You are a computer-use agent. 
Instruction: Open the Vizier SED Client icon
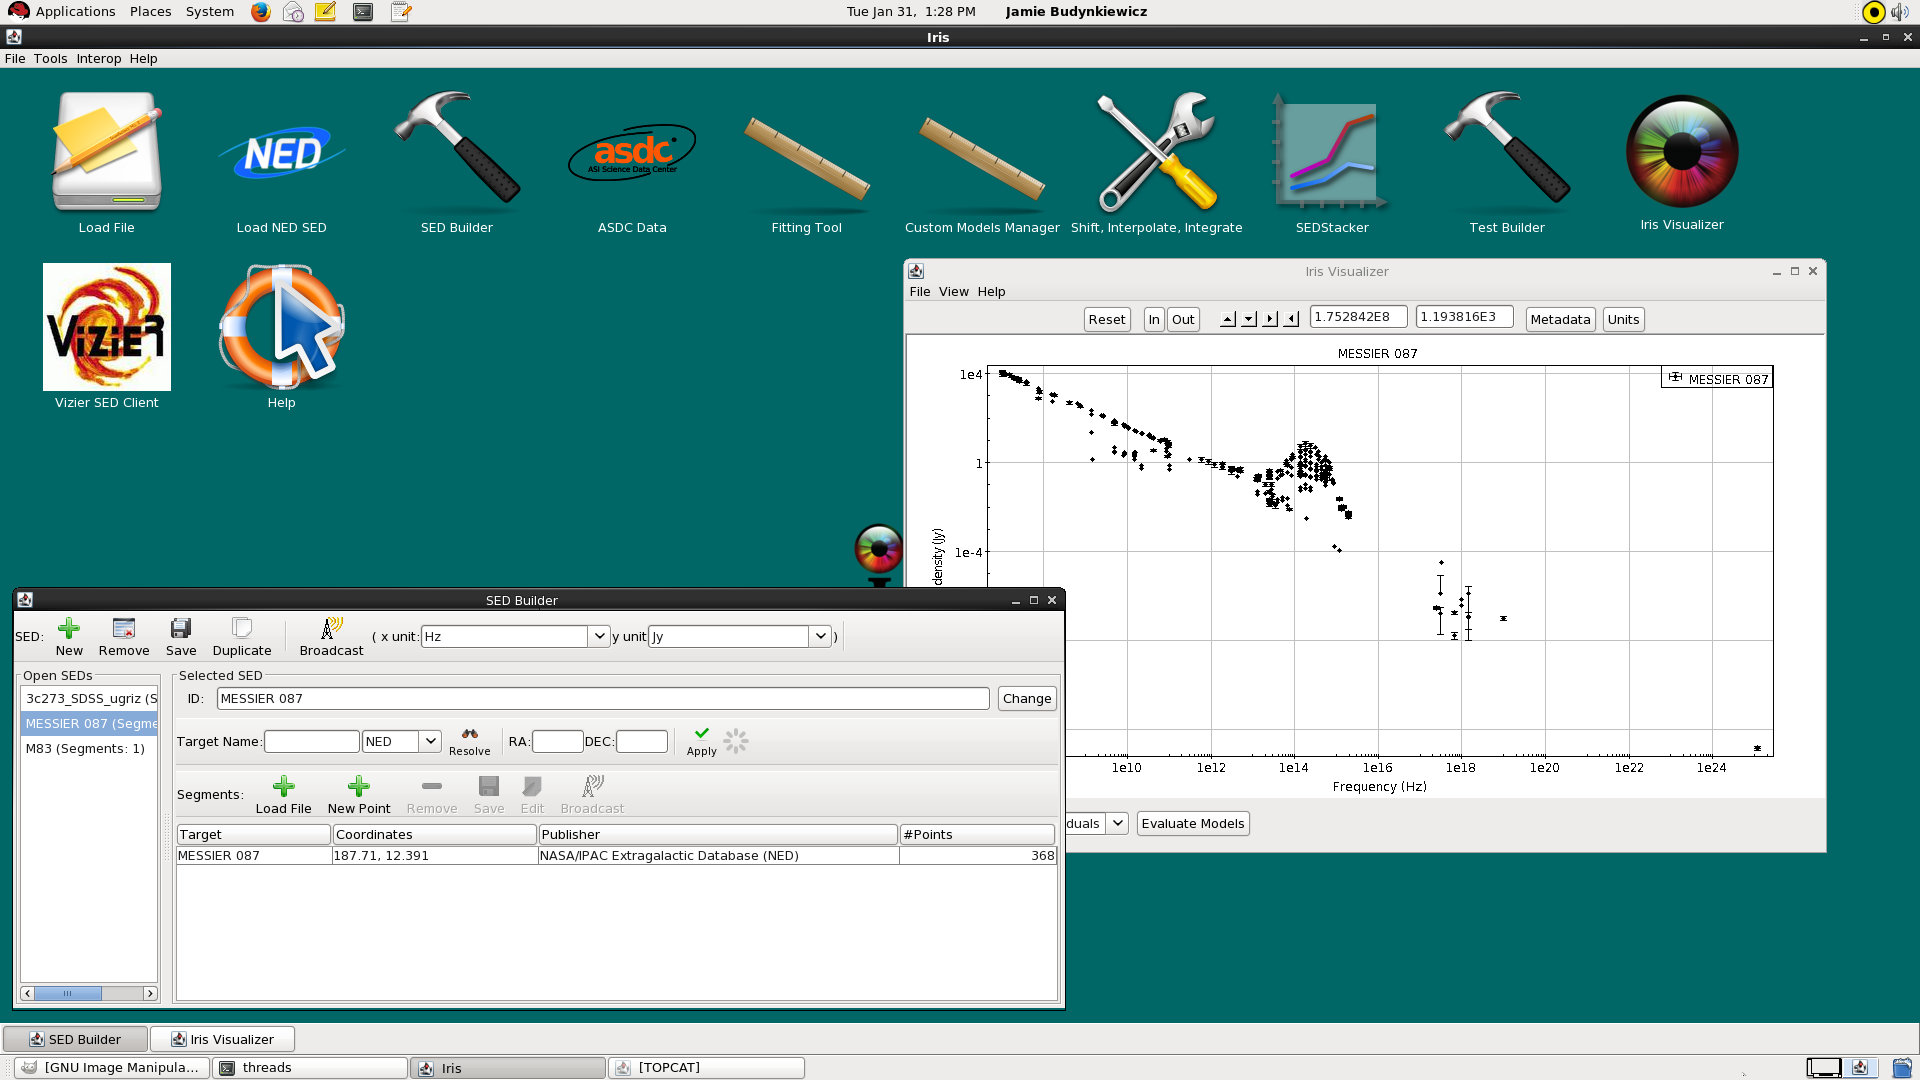107,327
